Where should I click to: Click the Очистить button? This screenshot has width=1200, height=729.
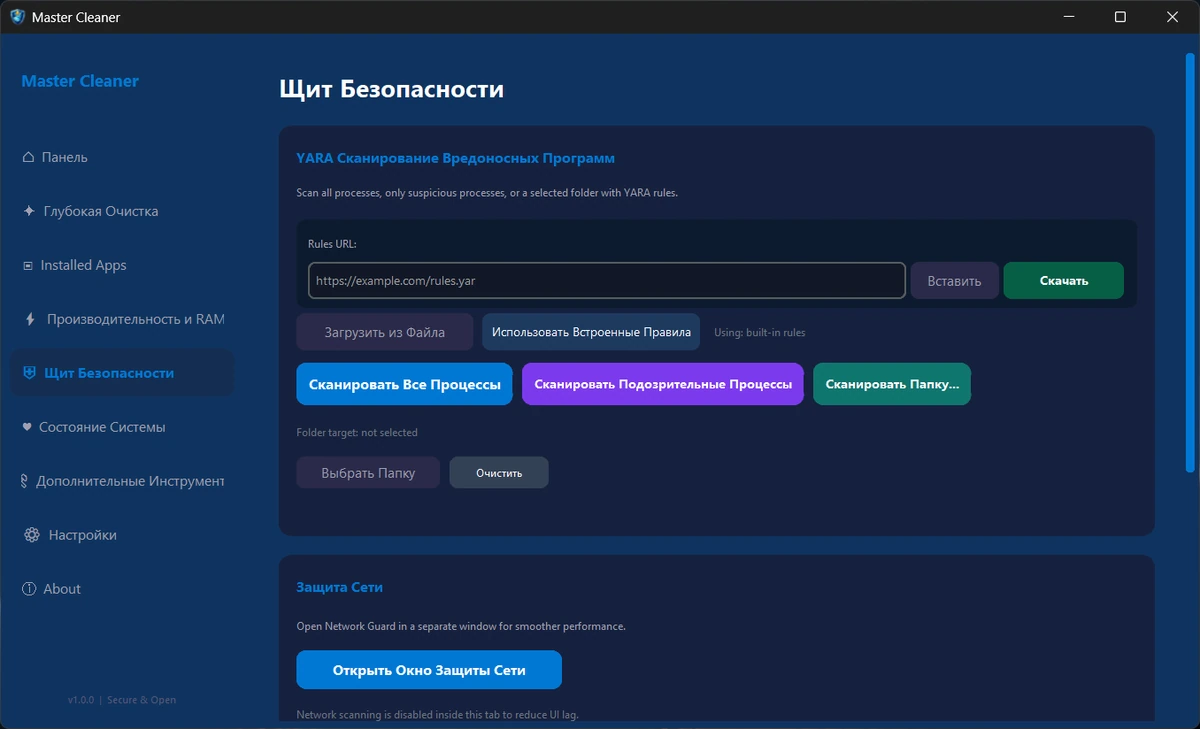tap(499, 472)
